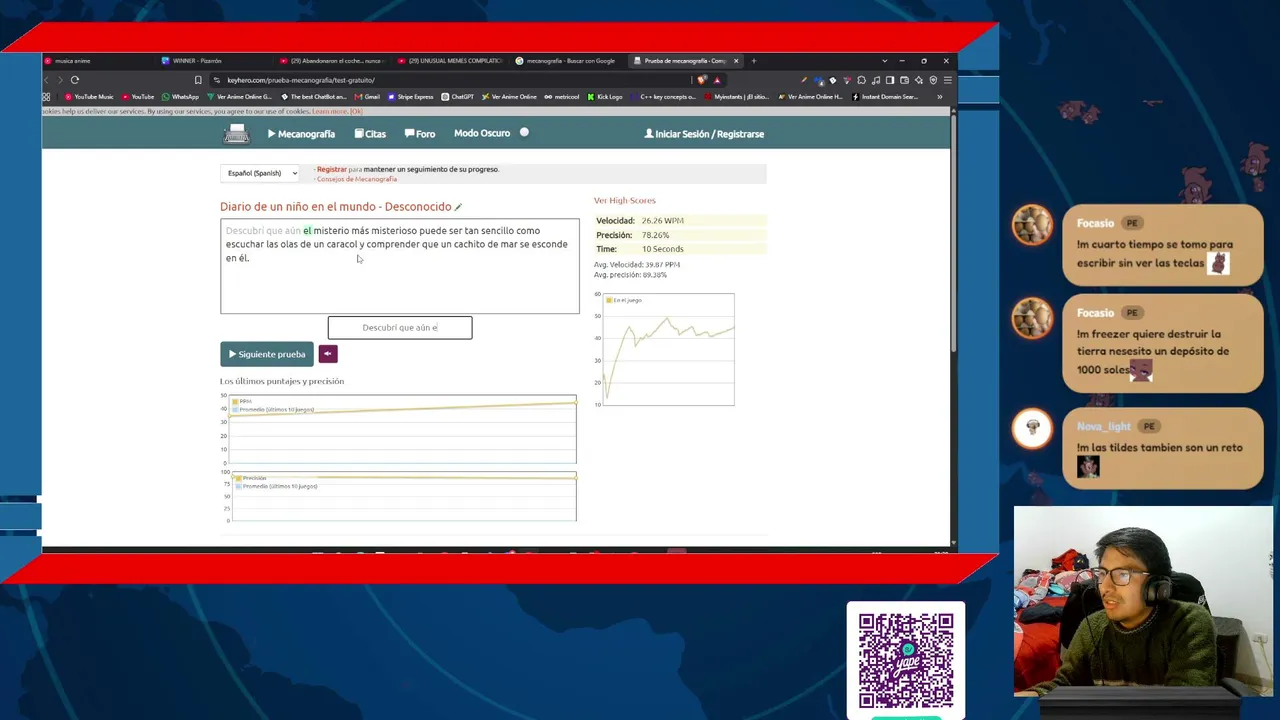Click the Yape QR code image
The image size is (1280, 720).
[906, 660]
